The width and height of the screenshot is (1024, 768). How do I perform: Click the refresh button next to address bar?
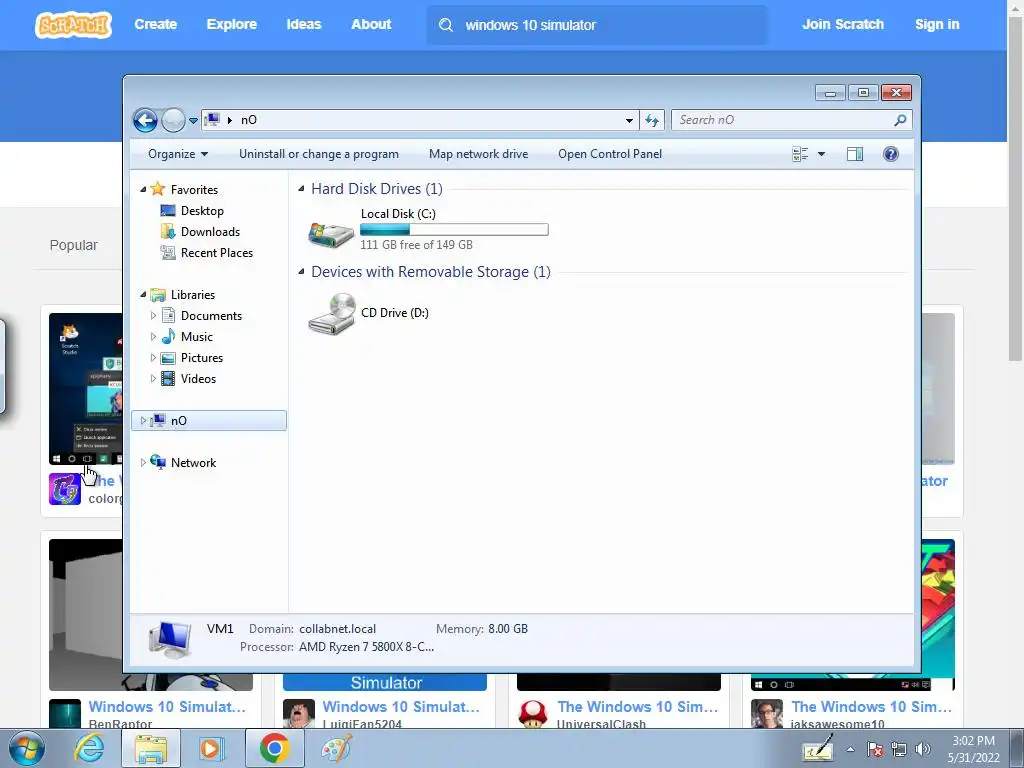pos(652,120)
